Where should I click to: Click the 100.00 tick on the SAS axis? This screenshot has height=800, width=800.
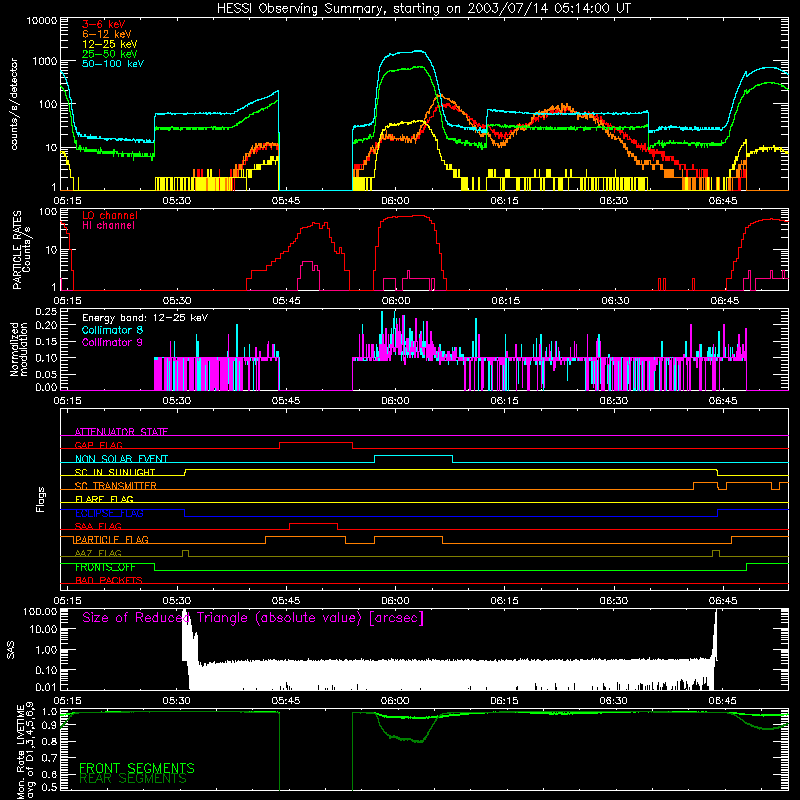pos(40,611)
